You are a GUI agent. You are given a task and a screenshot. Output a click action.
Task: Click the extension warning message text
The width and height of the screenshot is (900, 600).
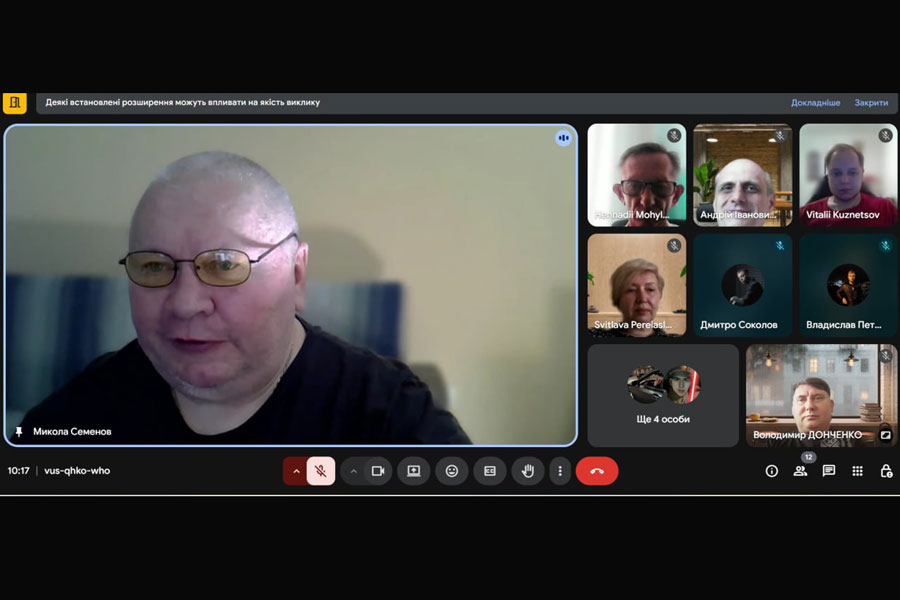click(183, 103)
